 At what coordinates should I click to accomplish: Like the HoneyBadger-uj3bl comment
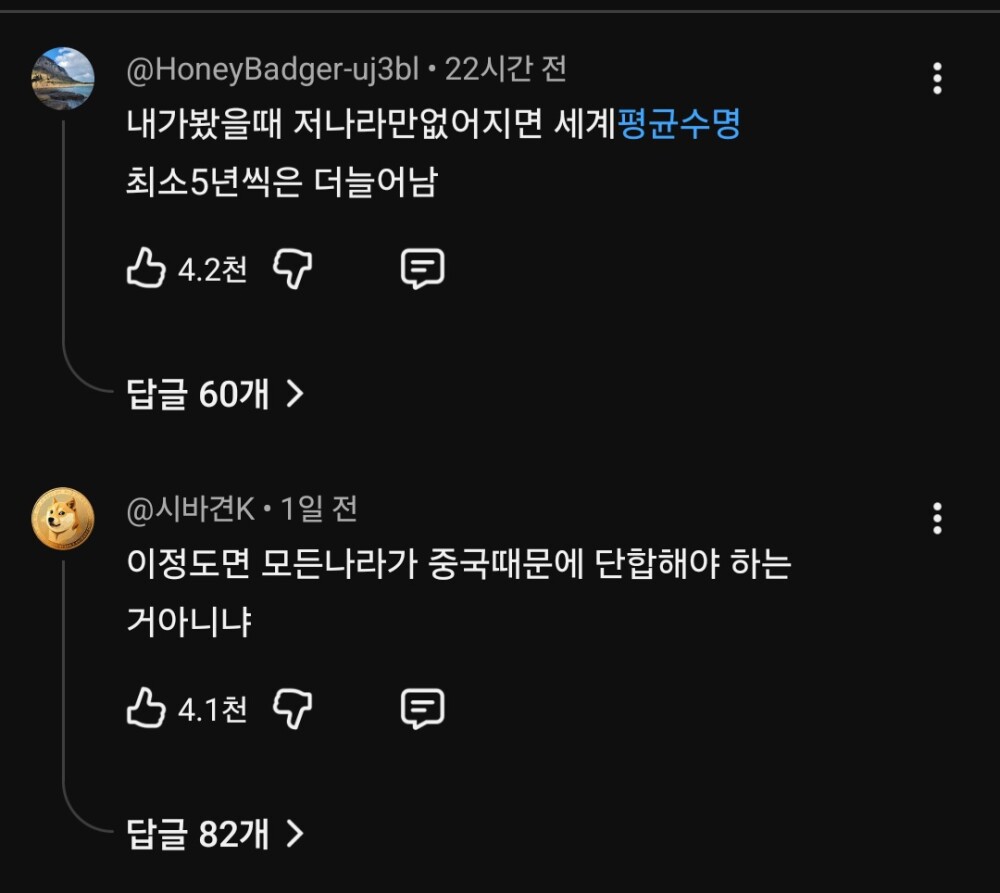tap(146, 269)
